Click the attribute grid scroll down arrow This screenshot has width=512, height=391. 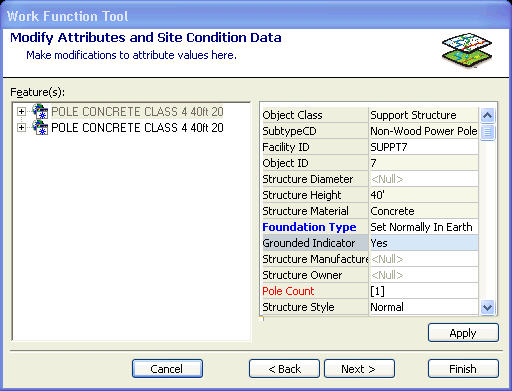[487, 307]
